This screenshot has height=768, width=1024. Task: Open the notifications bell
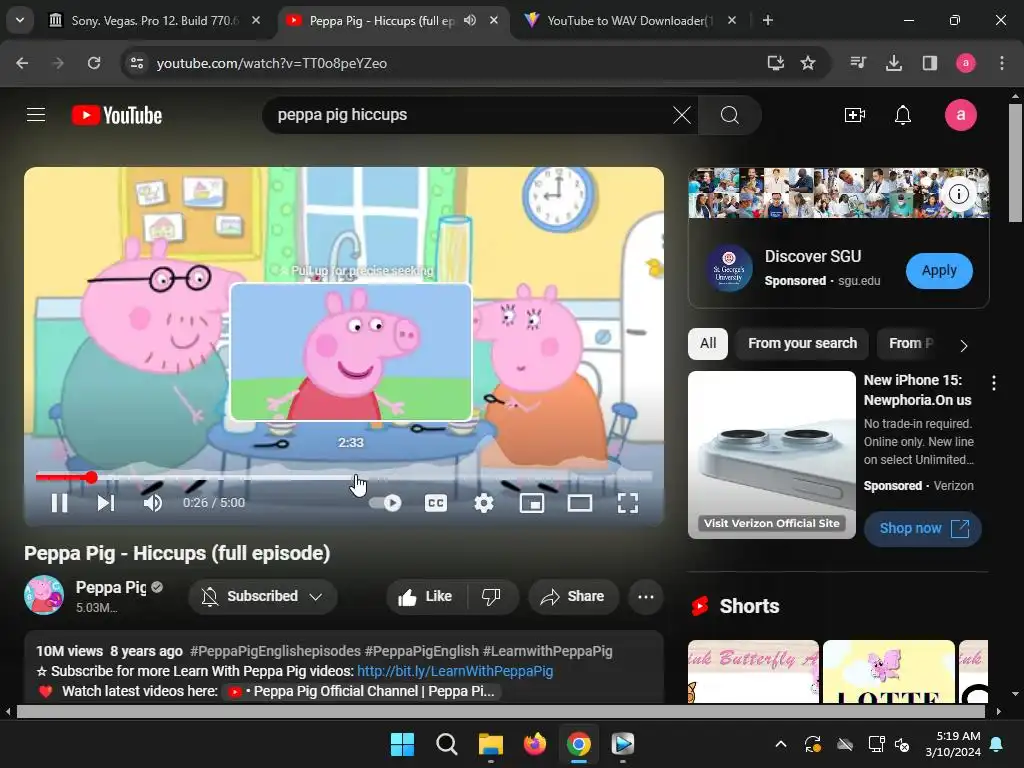tap(903, 116)
